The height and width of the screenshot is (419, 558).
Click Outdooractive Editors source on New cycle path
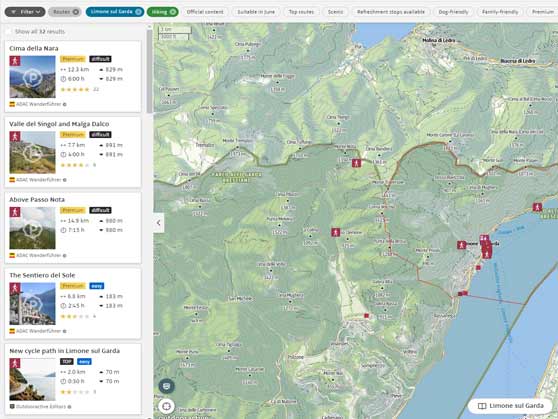[41, 407]
